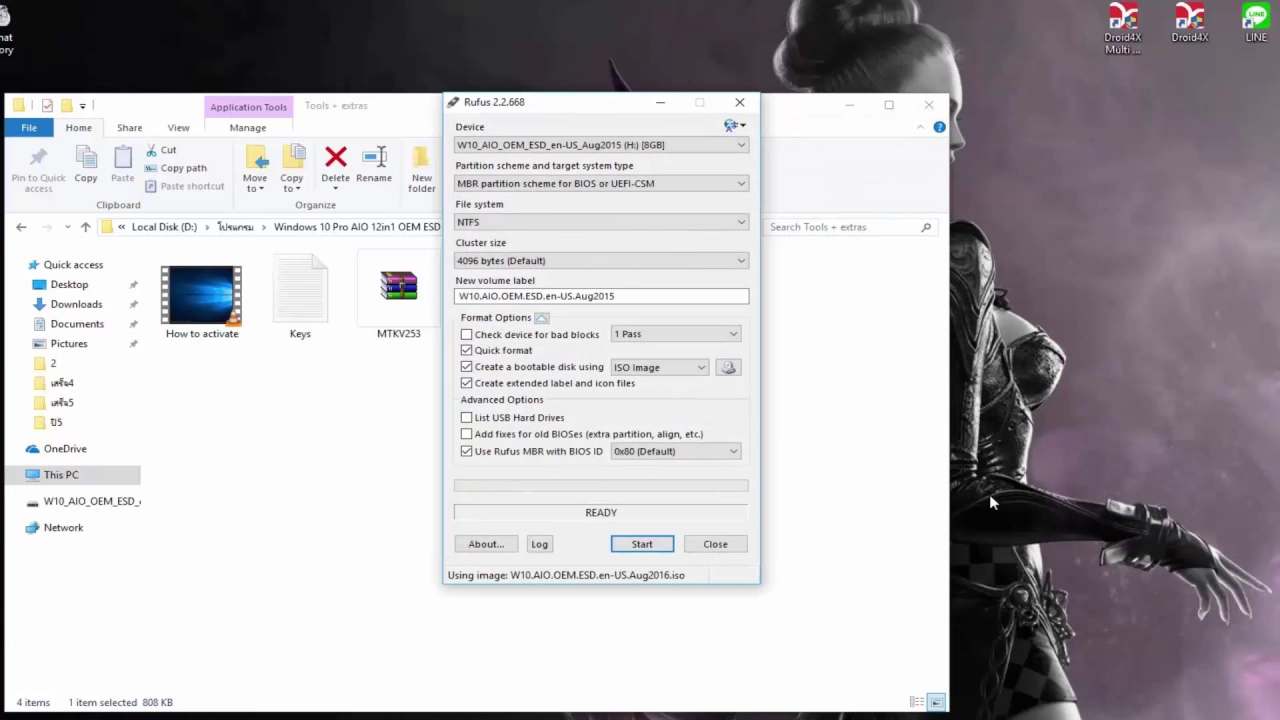Toggle the Quick format checkbox
Image resolution: width=1280 pixels, height=720 pixels.
pos(466,350)
